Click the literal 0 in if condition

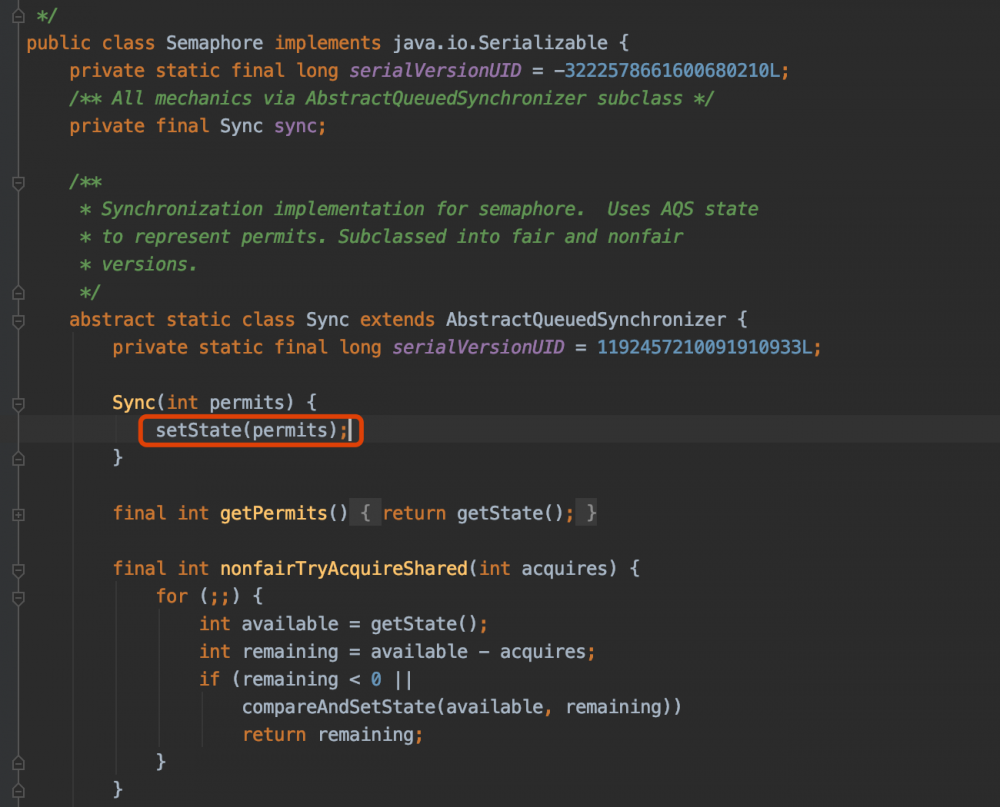[x=376, y=679]
